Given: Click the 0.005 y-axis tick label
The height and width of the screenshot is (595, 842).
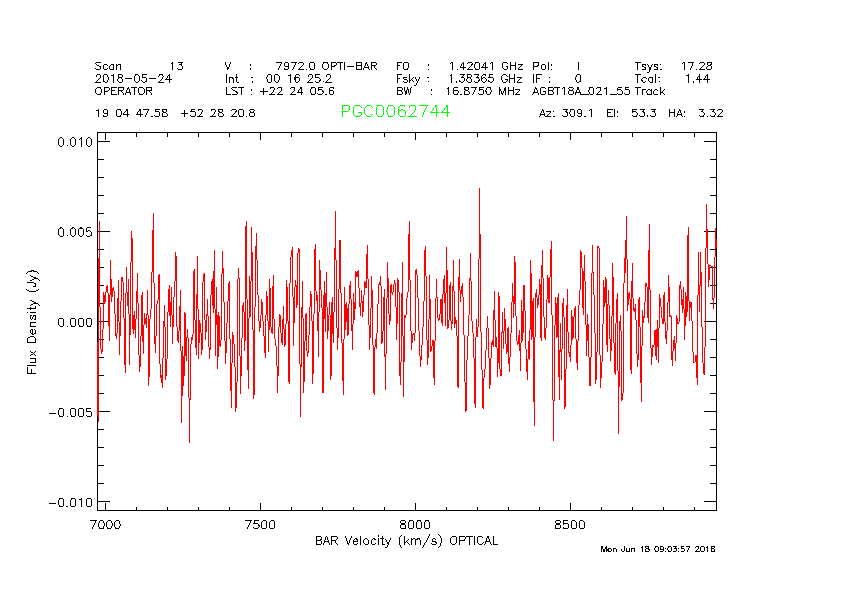Looking at the screenshot, I should coord(75,232).
